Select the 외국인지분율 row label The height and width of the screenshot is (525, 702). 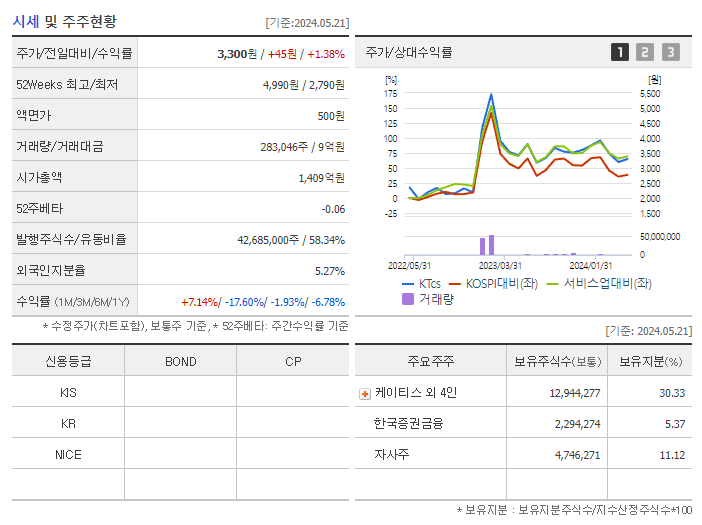(x=51, y=270)
